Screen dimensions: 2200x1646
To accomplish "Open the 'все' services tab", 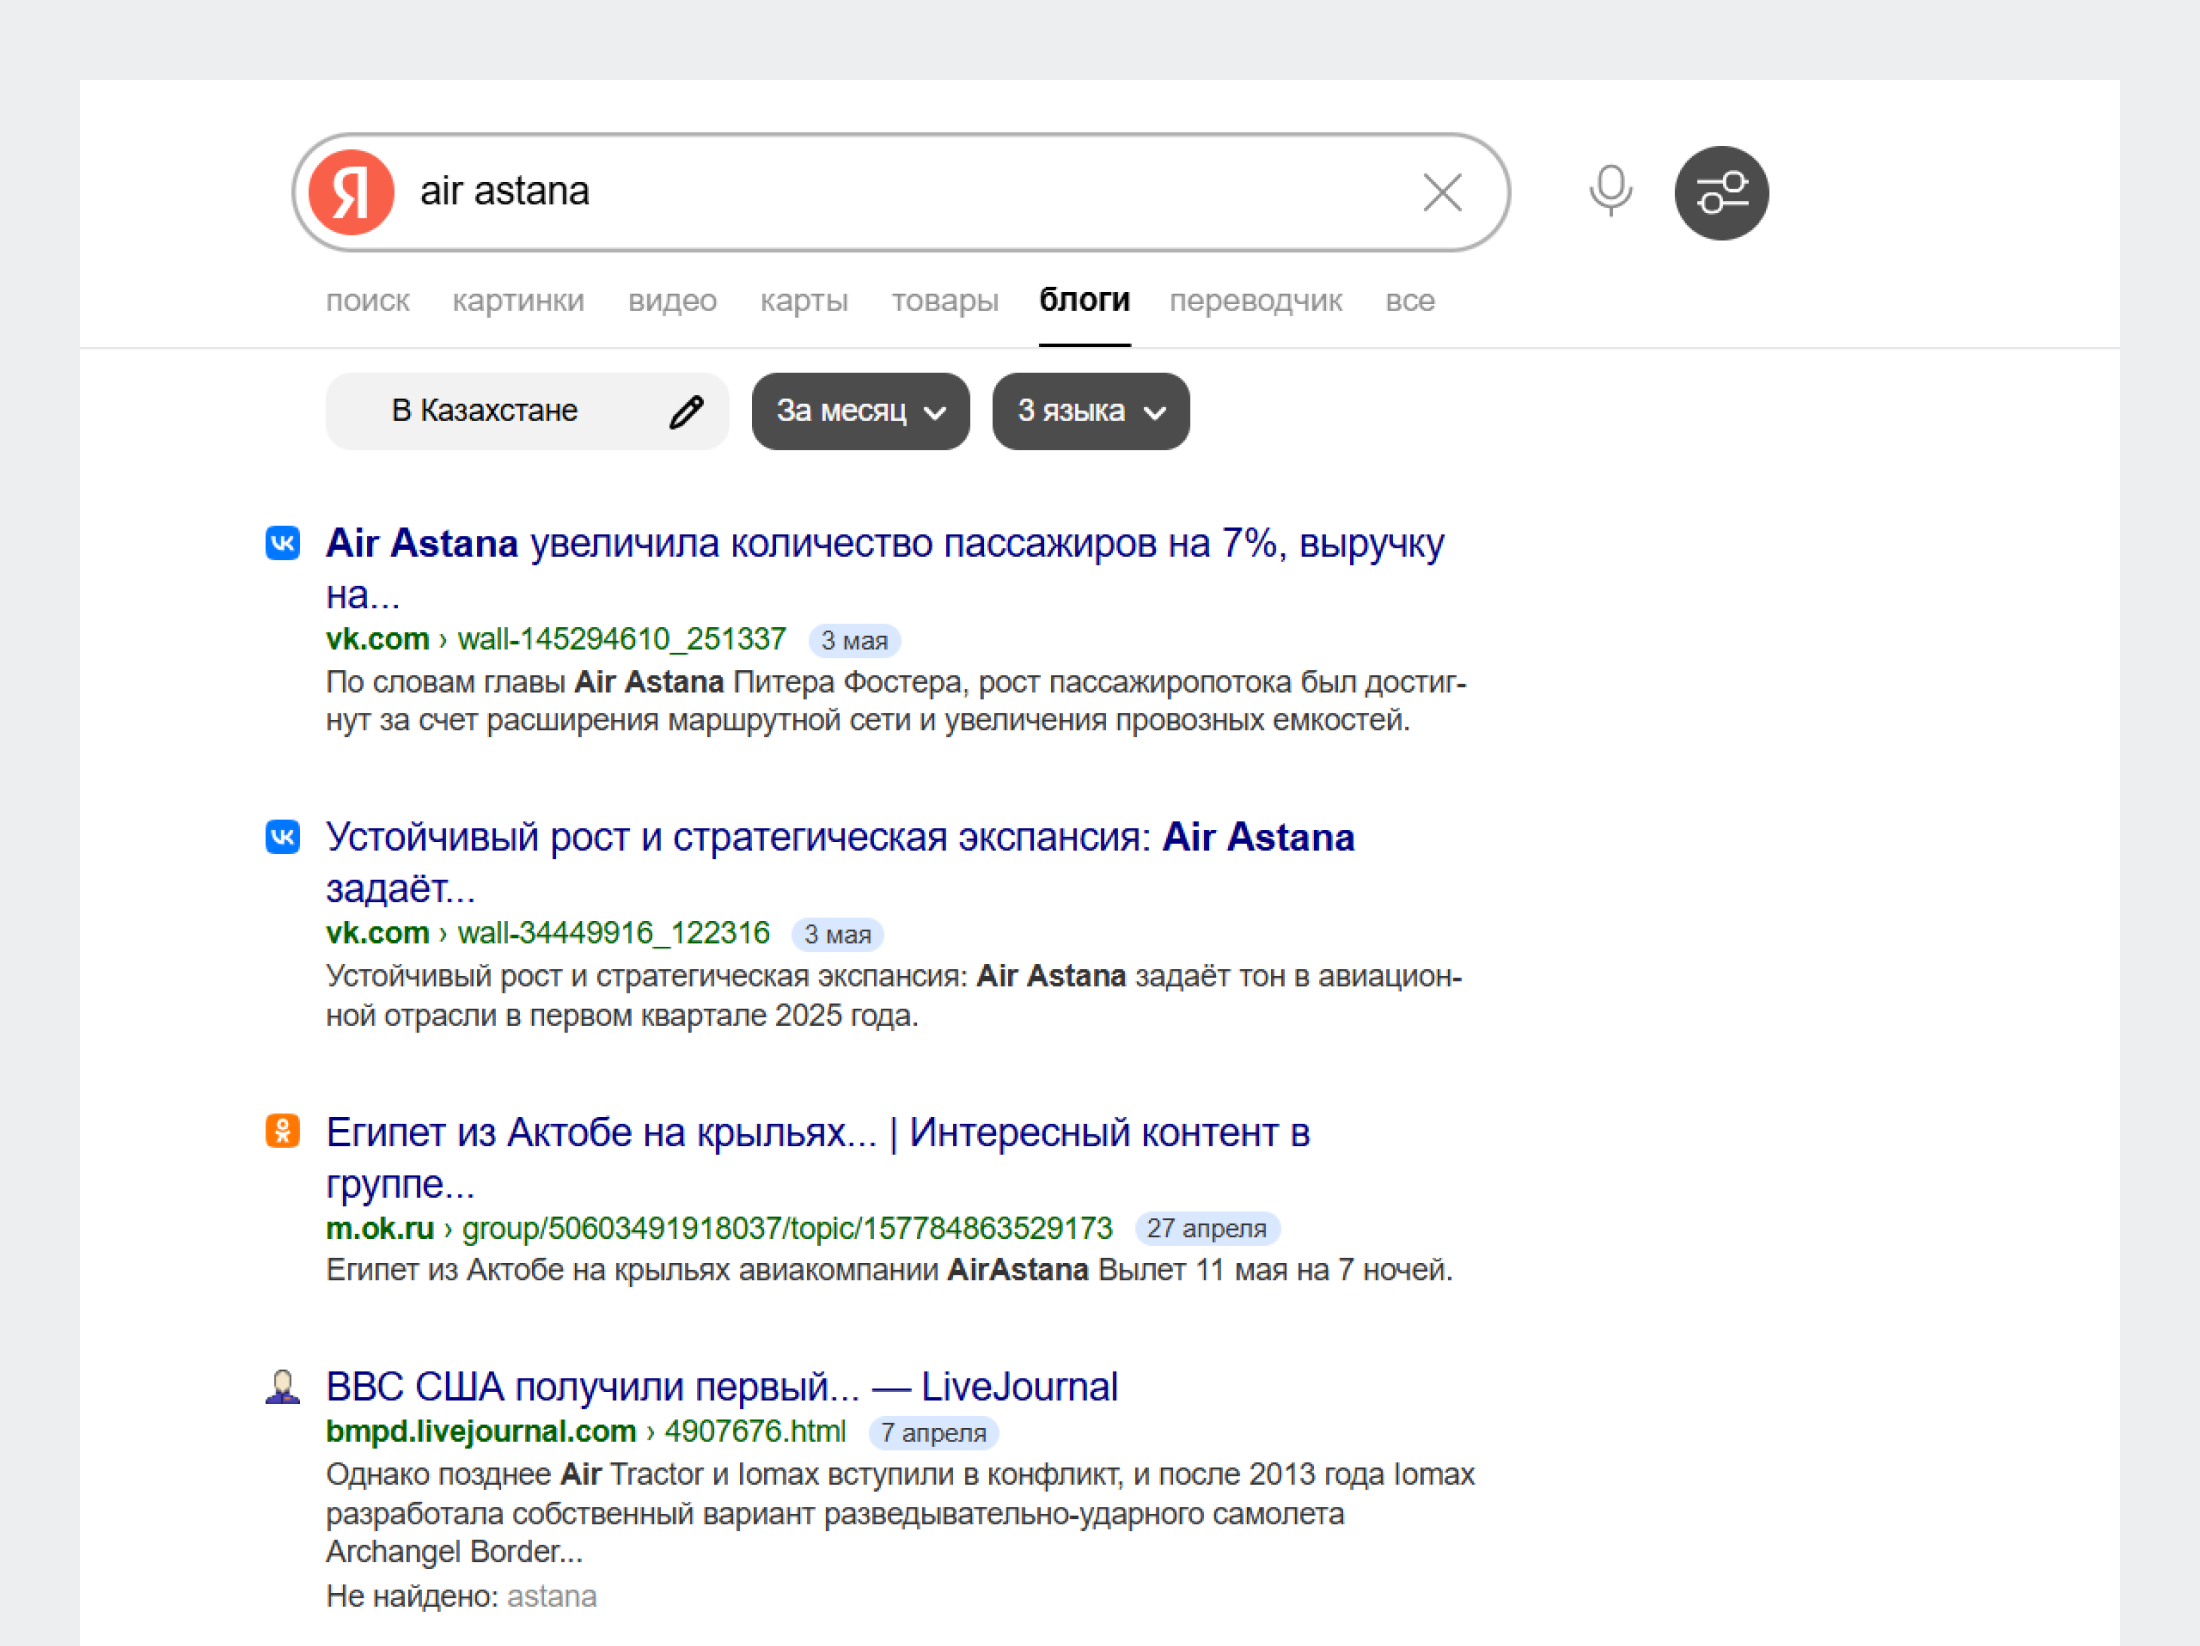I will 1410,301.
